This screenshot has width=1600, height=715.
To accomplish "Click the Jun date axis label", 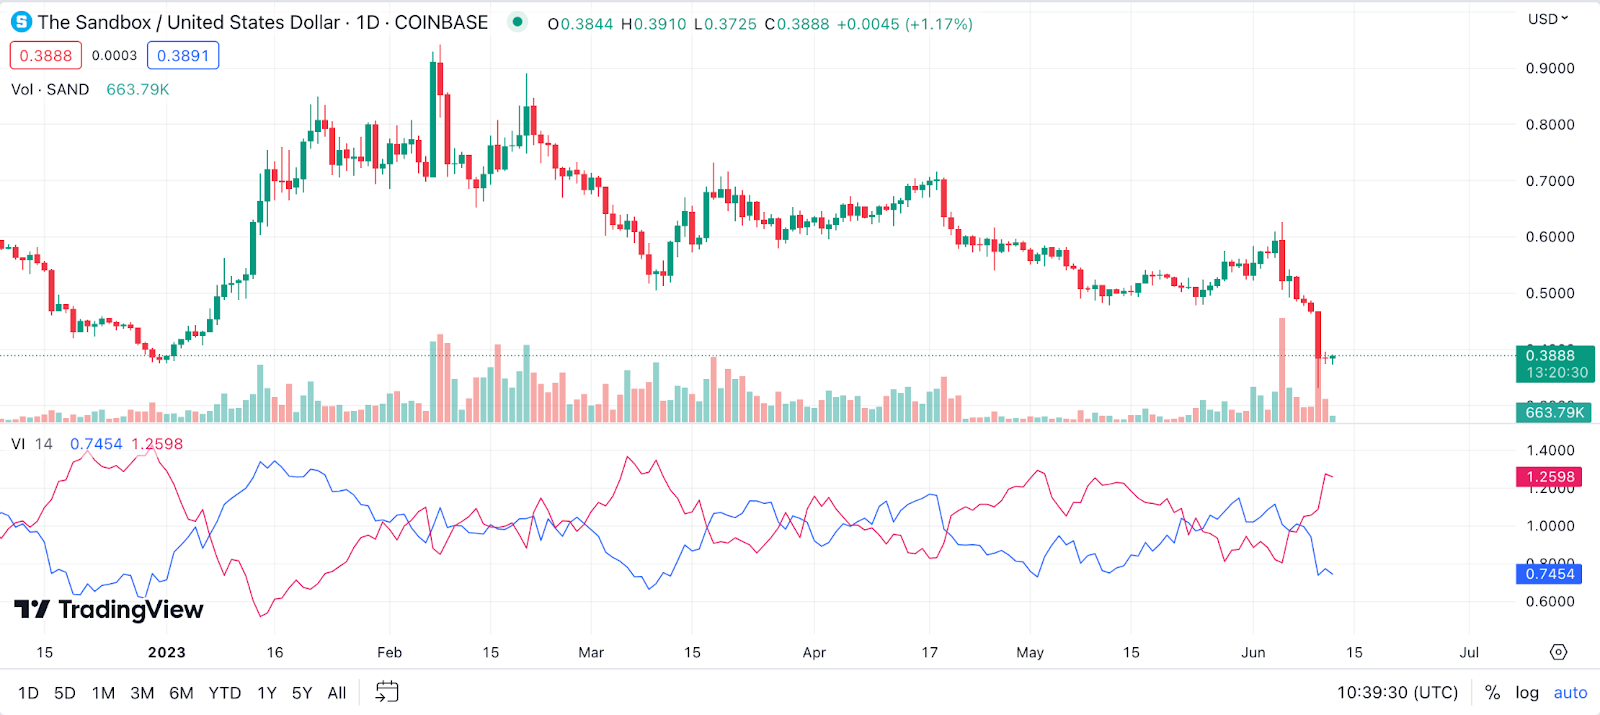I will 1253,652.
